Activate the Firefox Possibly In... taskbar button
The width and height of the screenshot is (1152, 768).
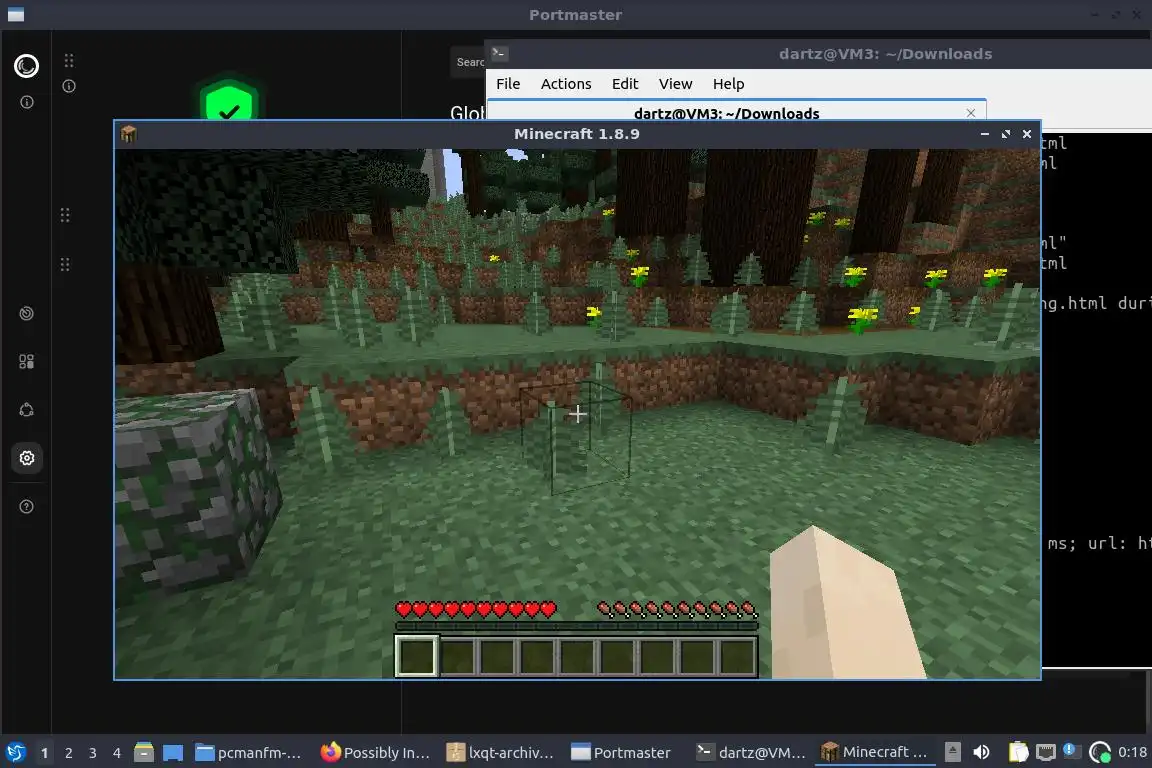pos(375,753)
